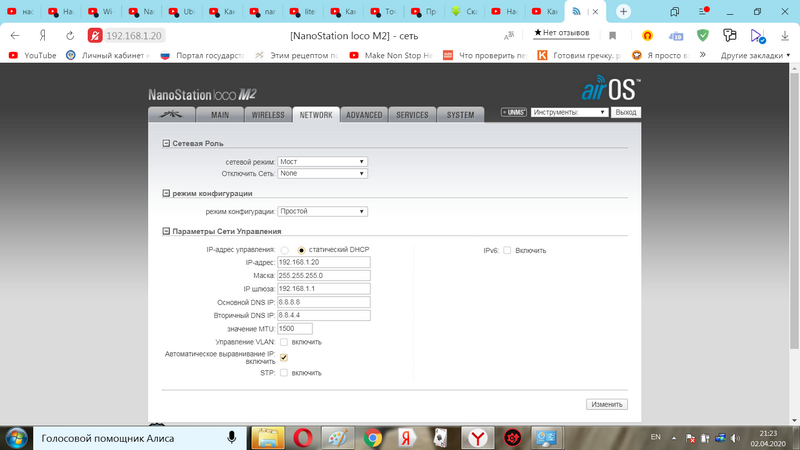The height and width of the screenshot is (450, 800).
Task: Open the SYSTEM tab
Action: point(460,115)
